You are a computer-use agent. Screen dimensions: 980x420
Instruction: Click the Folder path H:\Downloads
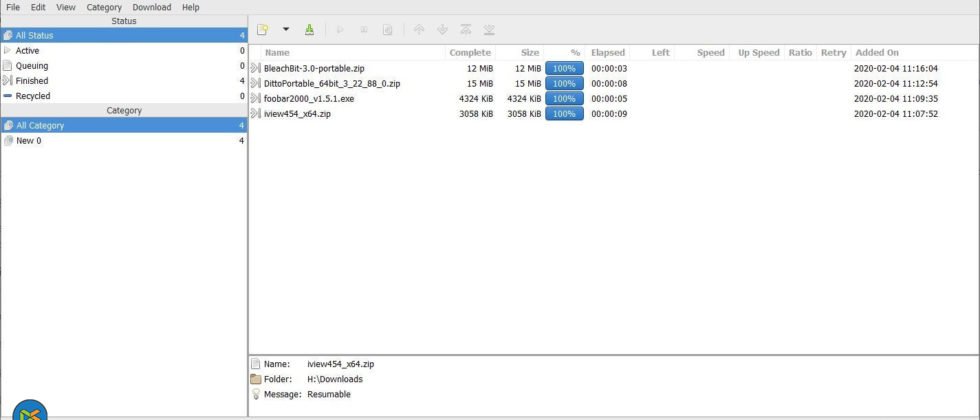(x=335, y=379)
